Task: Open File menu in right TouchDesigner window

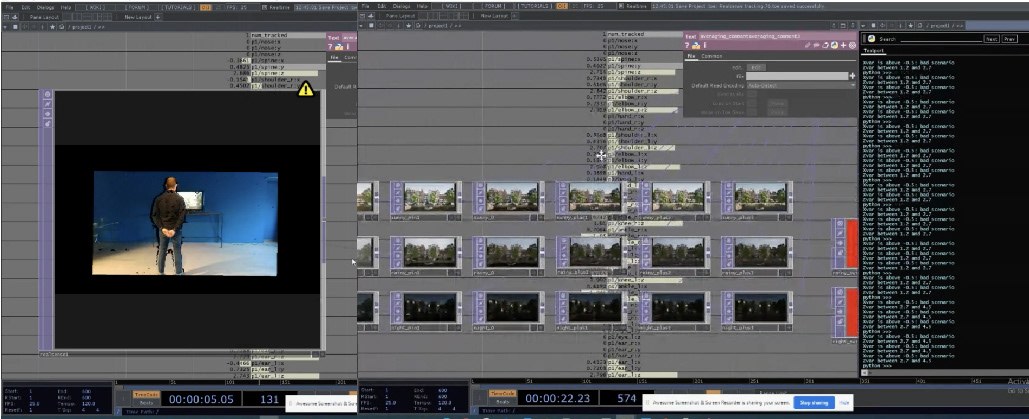Action: 366,6
